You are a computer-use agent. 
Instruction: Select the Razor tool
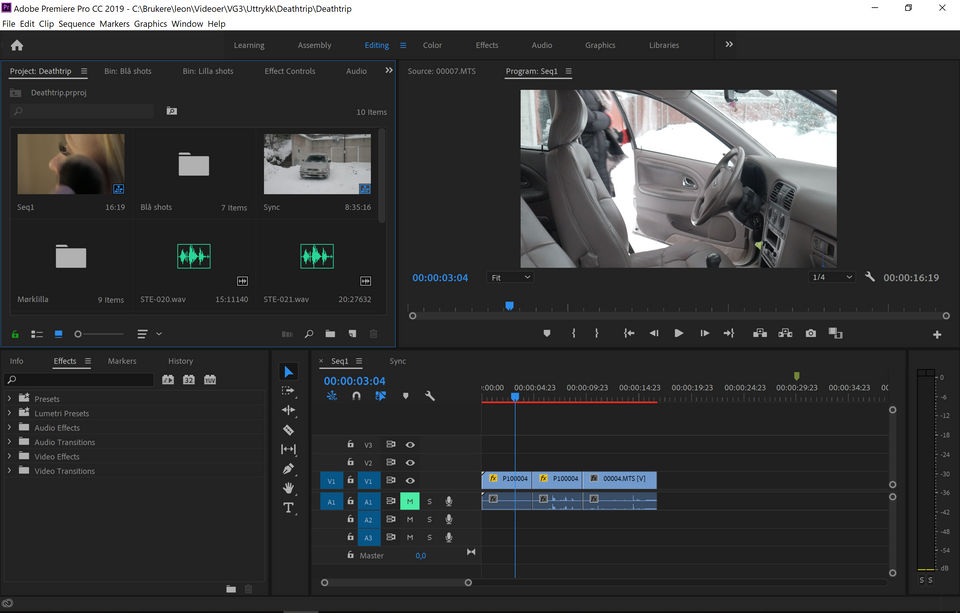click(x=289, y=430)
